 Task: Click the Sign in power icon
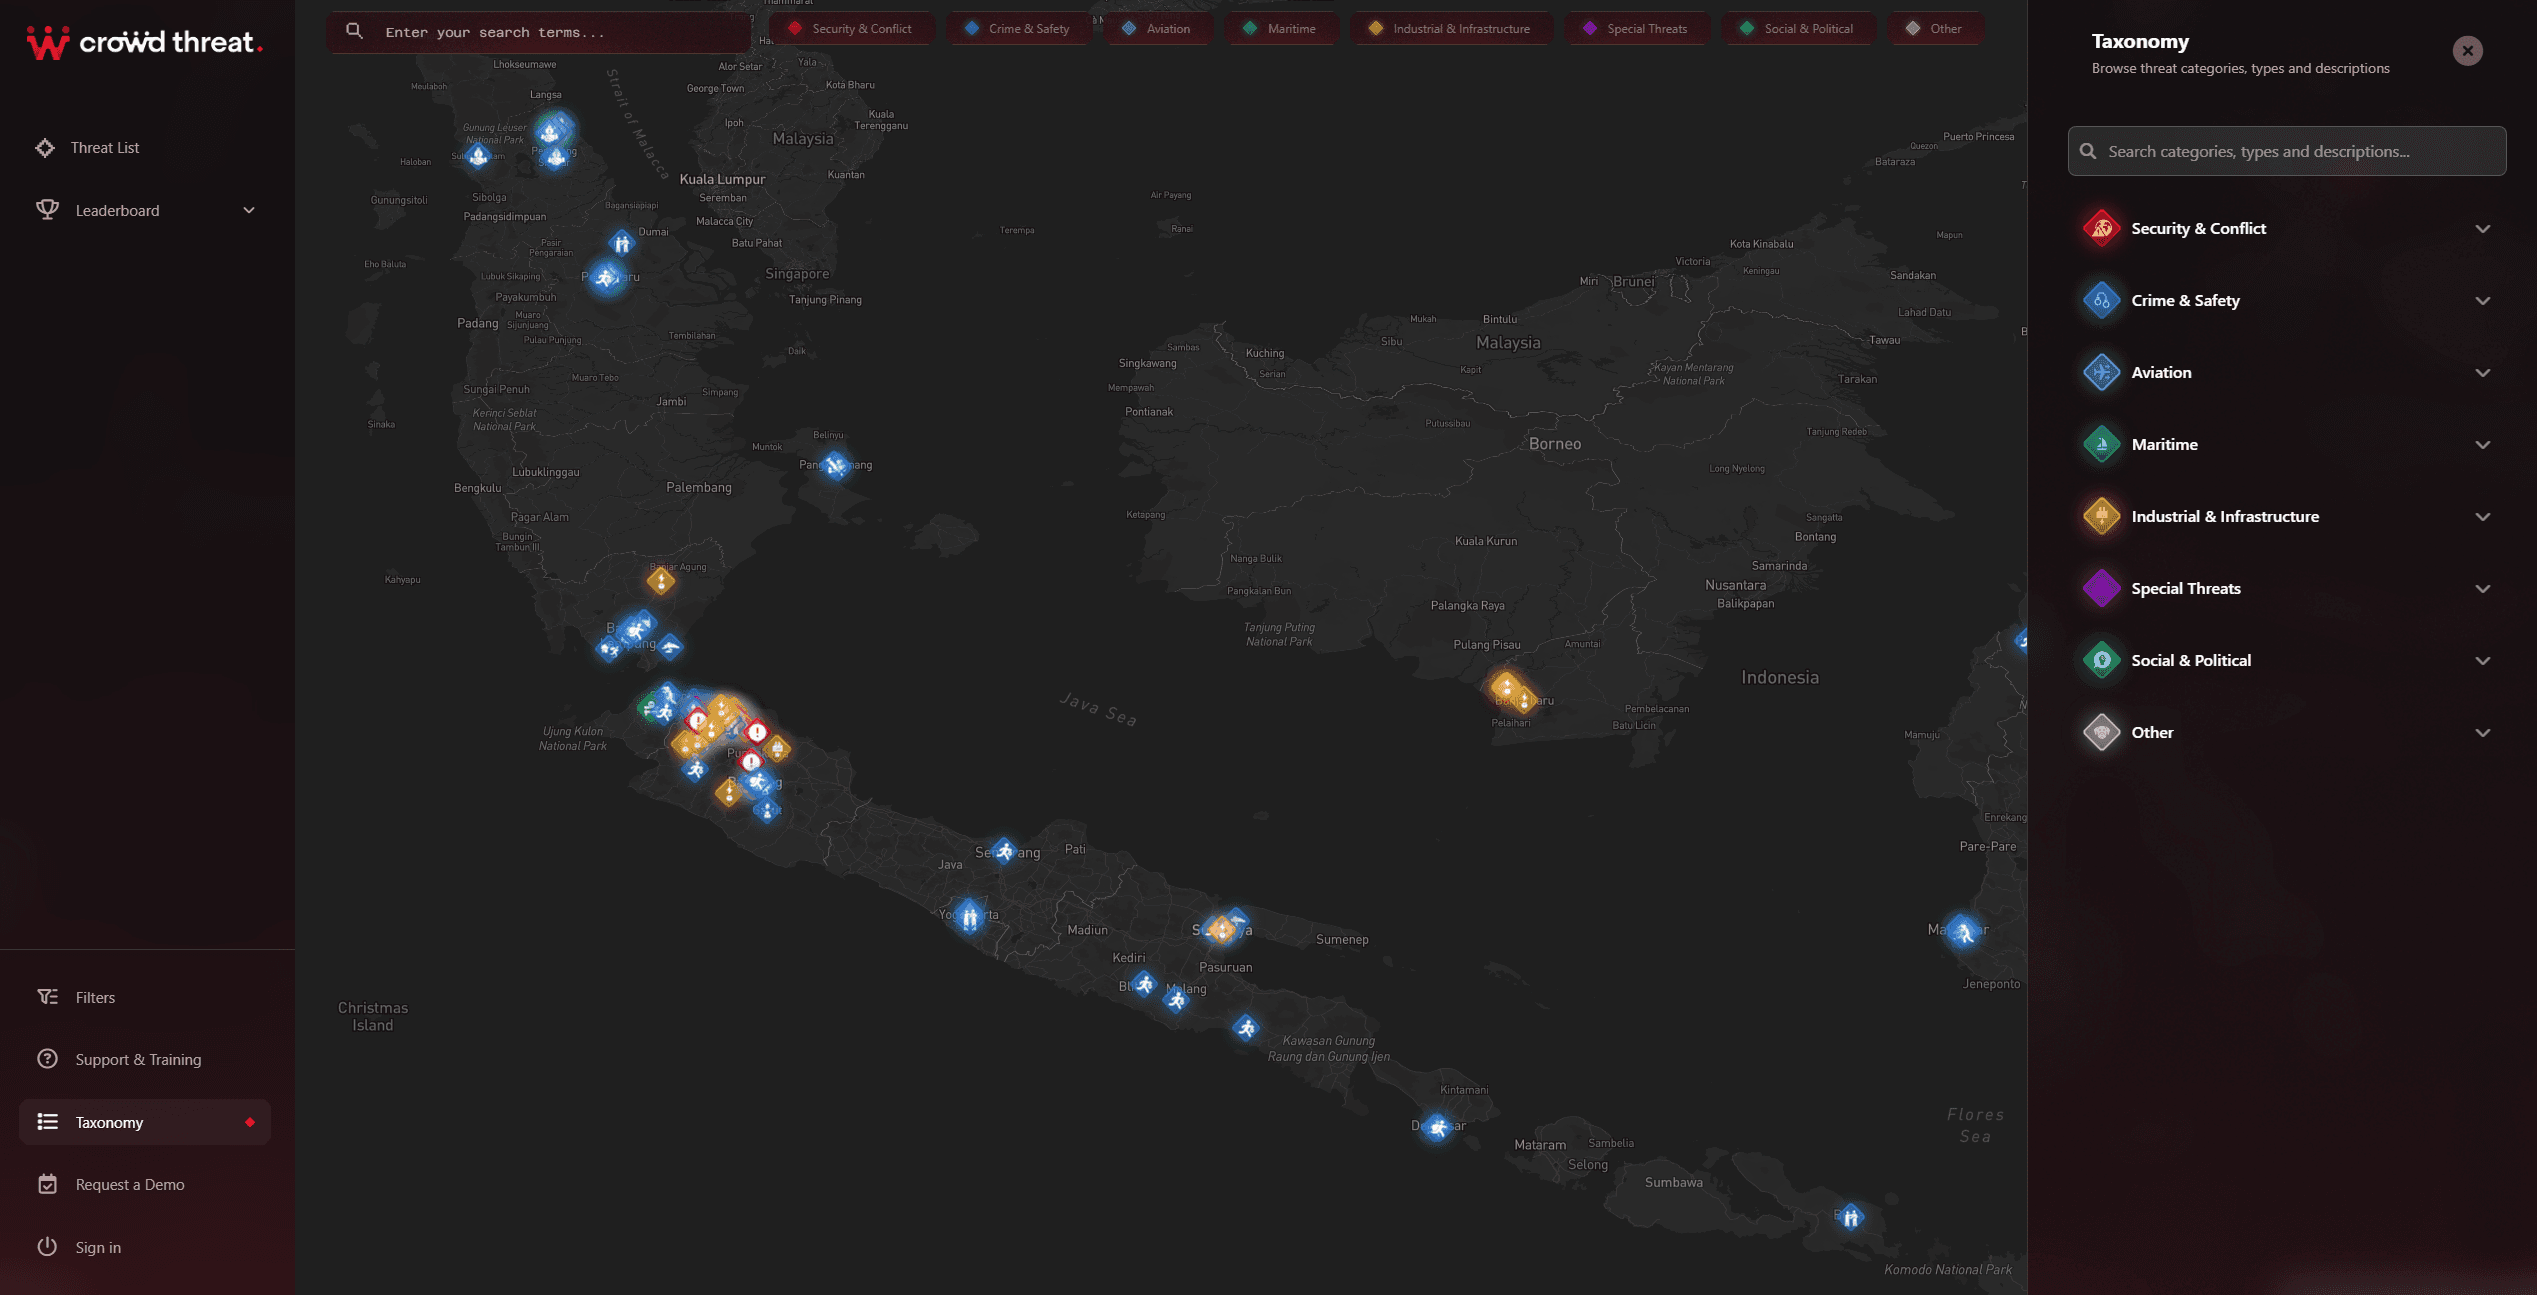(47, 1247)
